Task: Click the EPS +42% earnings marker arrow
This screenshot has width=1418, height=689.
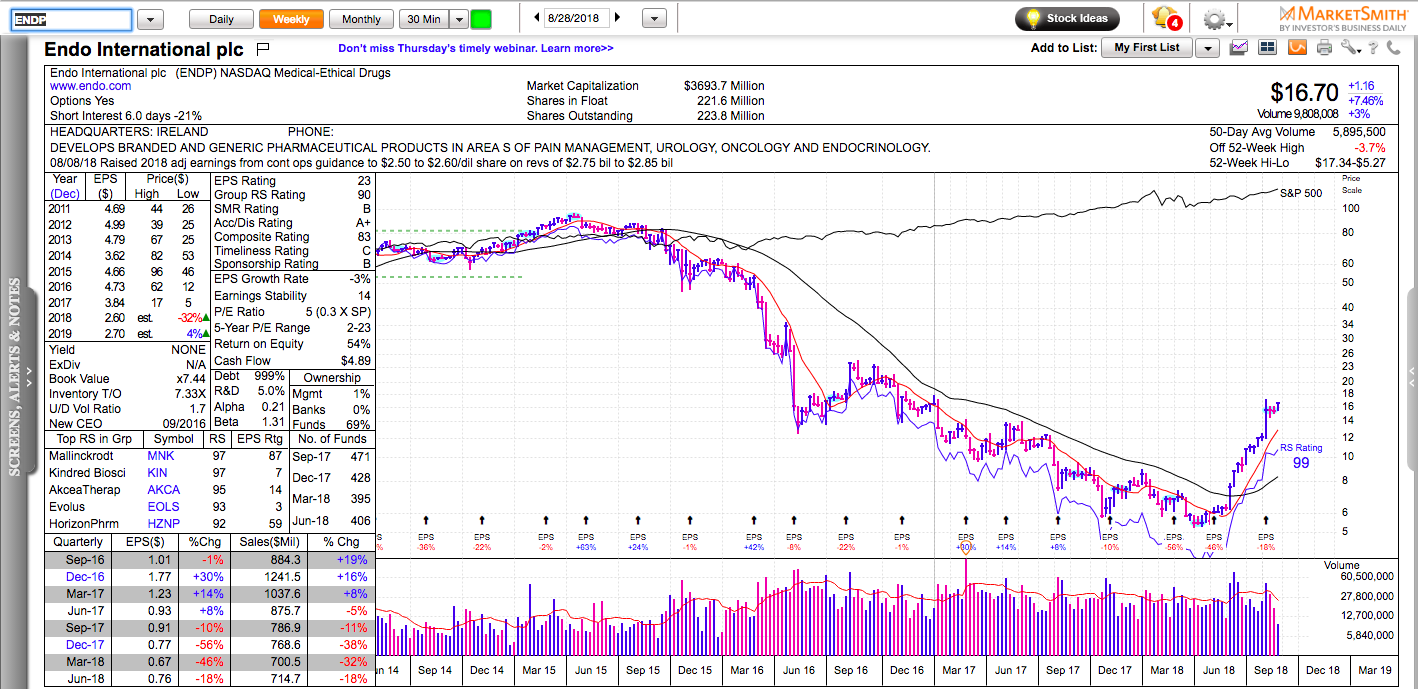Action: coord(753,520)
